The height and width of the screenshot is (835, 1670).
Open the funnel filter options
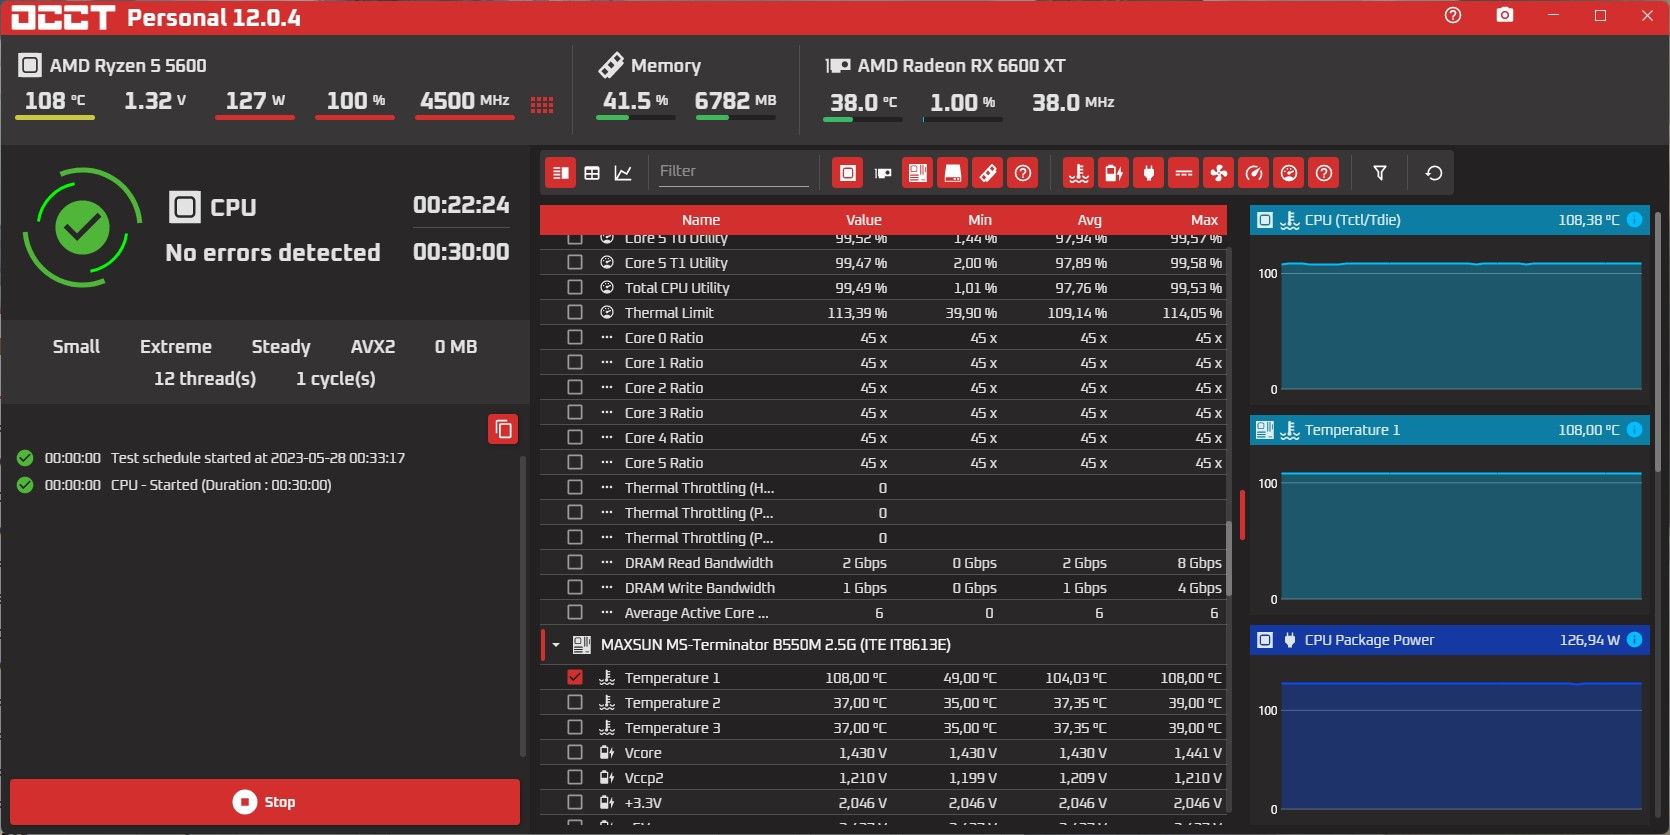pyautogui.click(x=1380, y=173)
